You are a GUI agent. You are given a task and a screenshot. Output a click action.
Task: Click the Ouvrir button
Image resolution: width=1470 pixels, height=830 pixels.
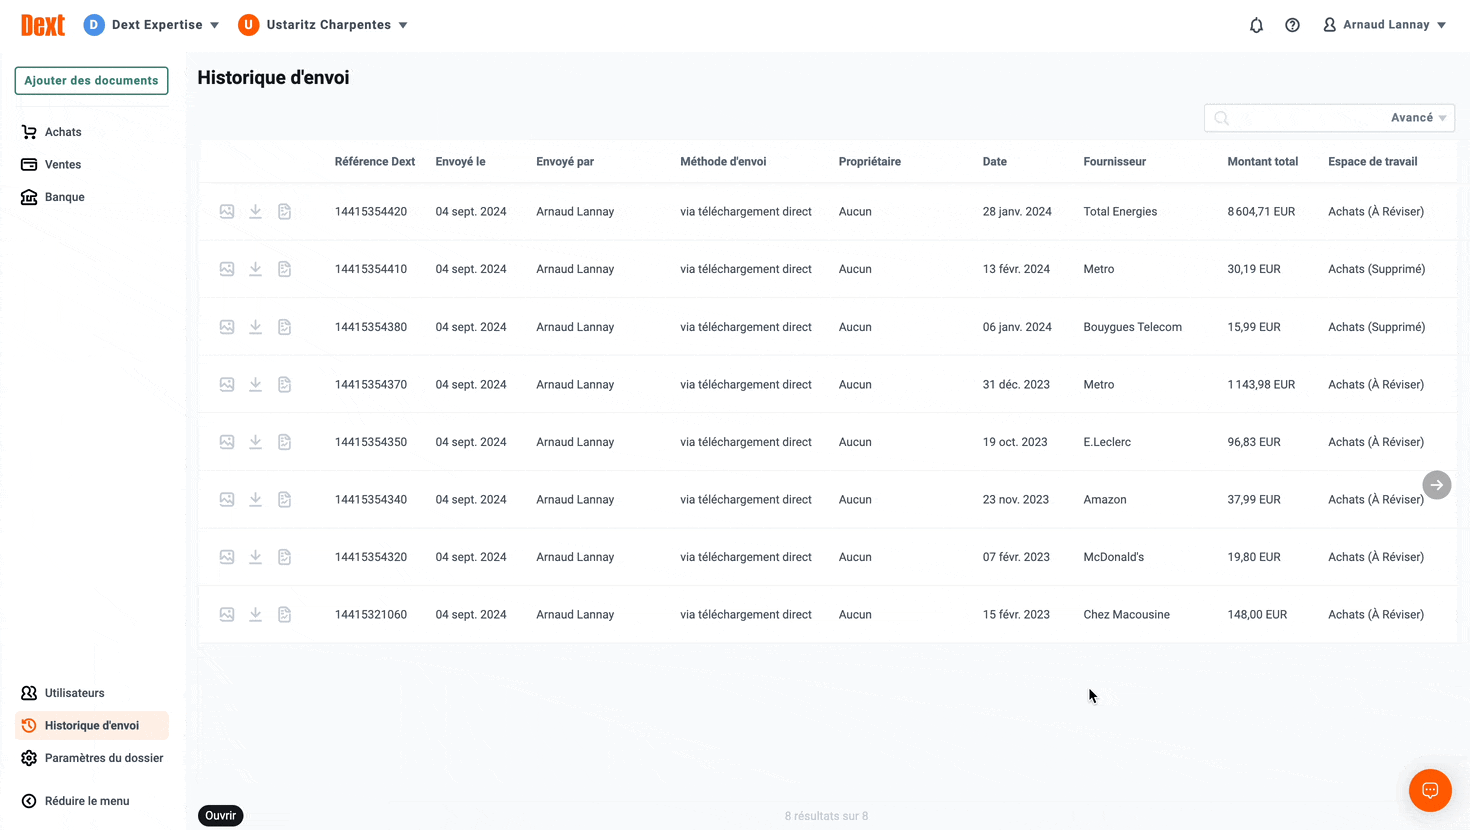(x=220, y=816)
